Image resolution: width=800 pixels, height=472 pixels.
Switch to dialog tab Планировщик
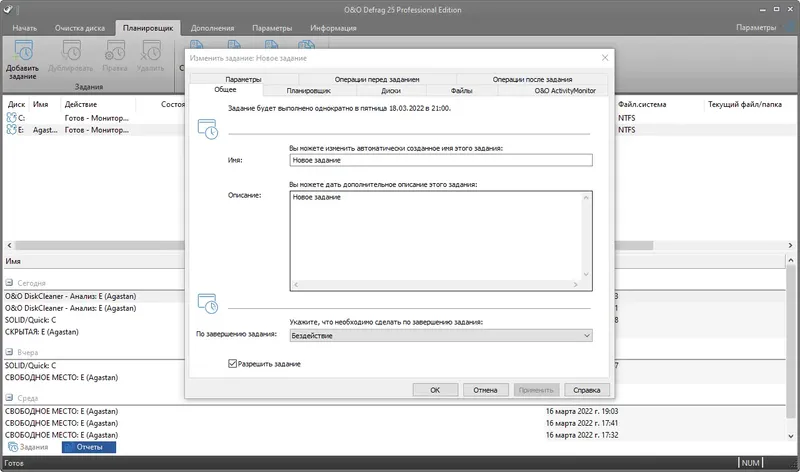tap(309, 91)
